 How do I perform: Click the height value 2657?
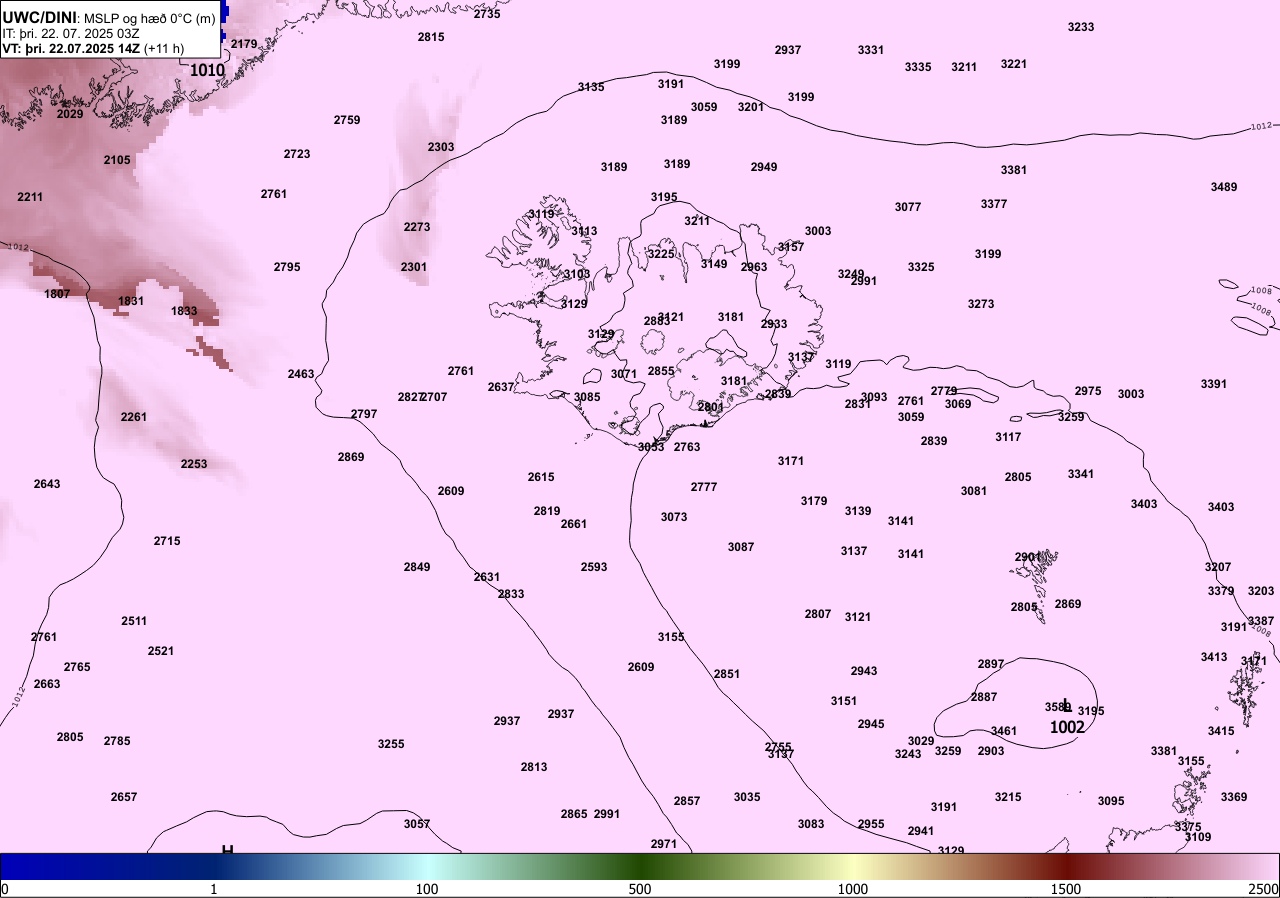tap(124, 797)
